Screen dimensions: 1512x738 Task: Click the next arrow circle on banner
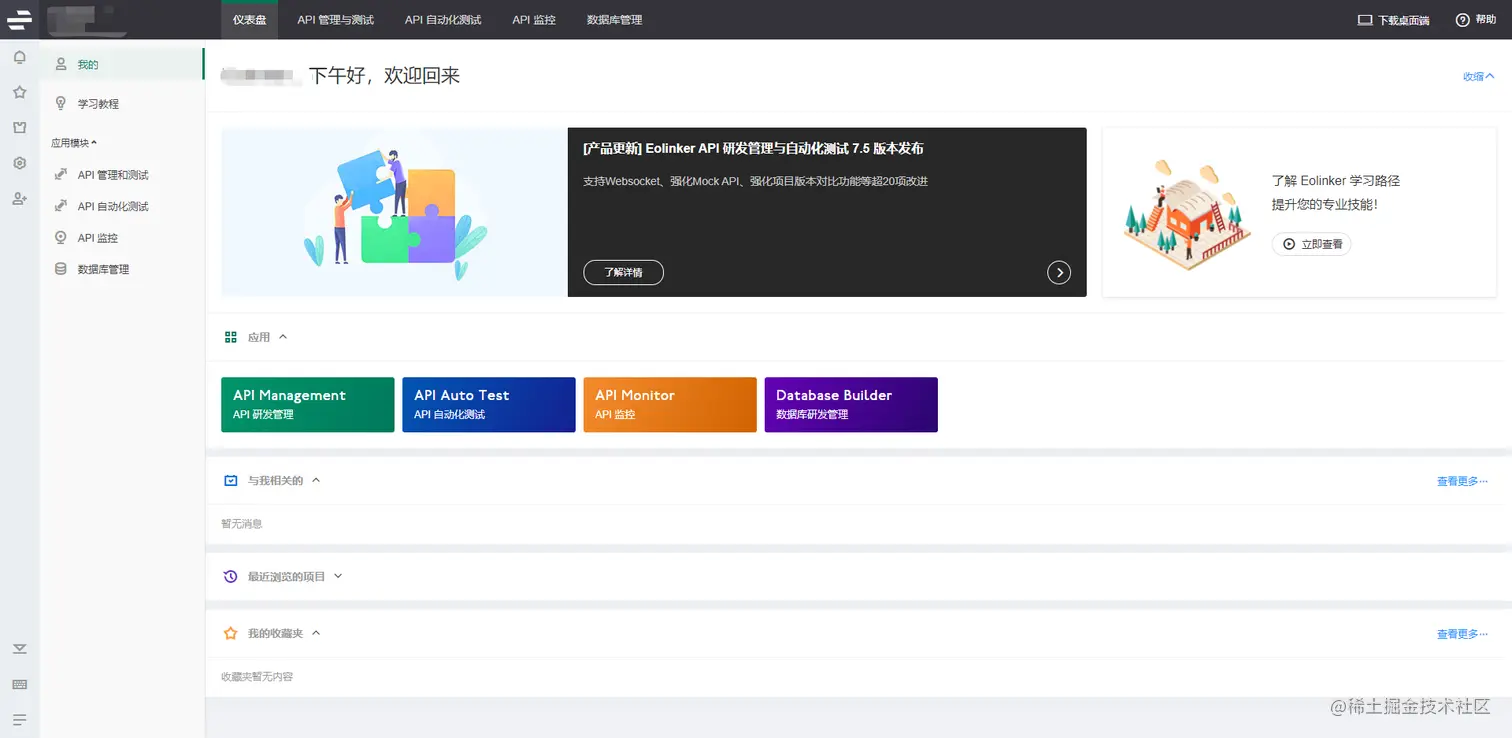pos(1059,272)
